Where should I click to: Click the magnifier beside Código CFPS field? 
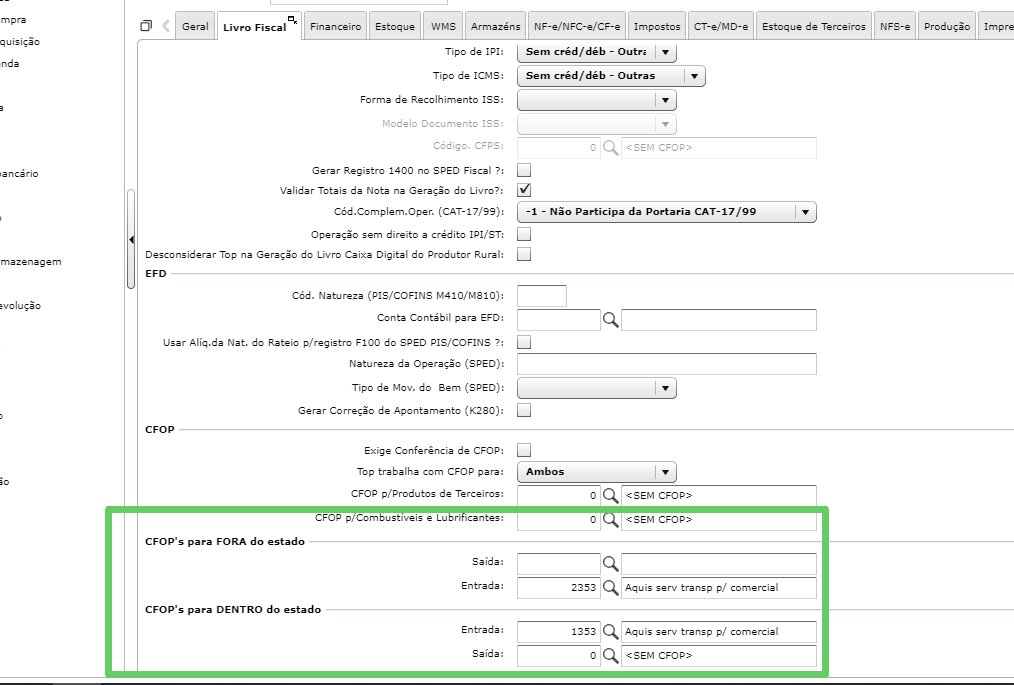[x=610, y=147]
